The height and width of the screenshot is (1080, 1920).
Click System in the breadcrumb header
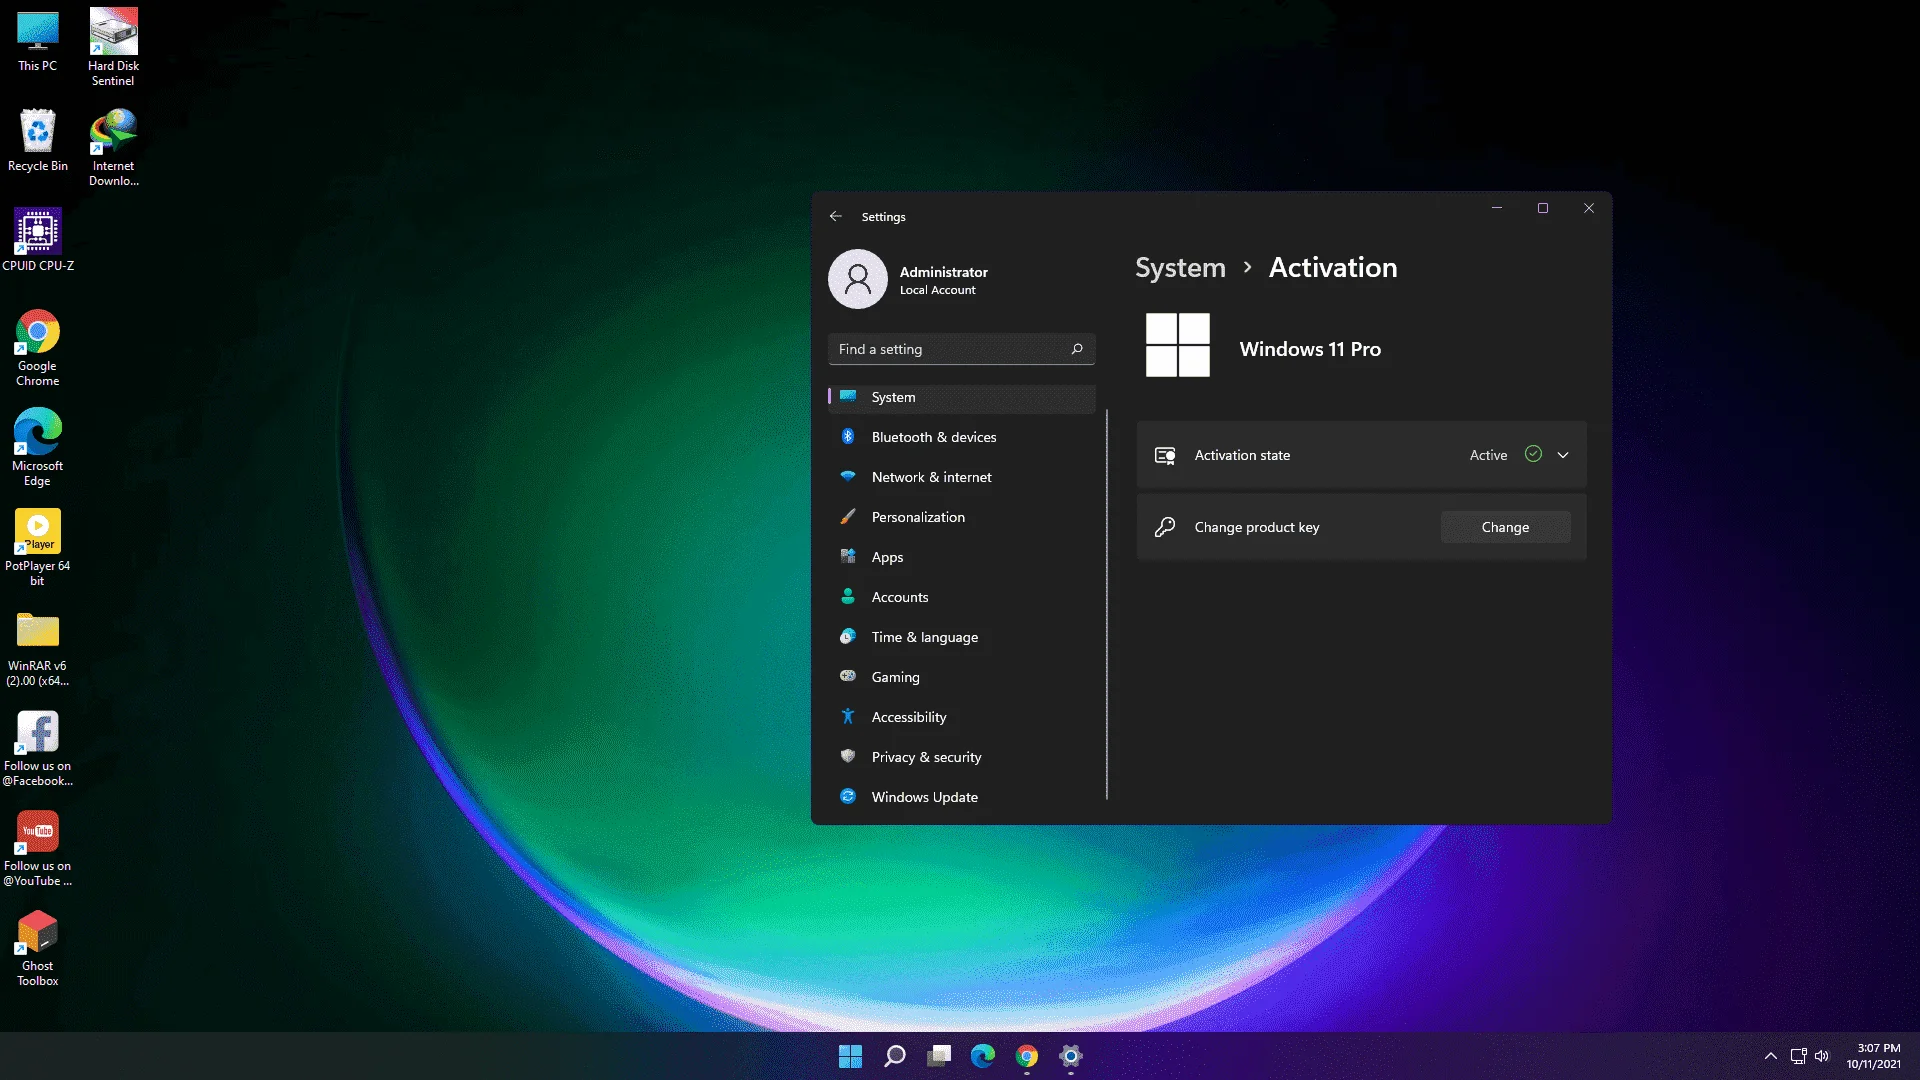1180,268
